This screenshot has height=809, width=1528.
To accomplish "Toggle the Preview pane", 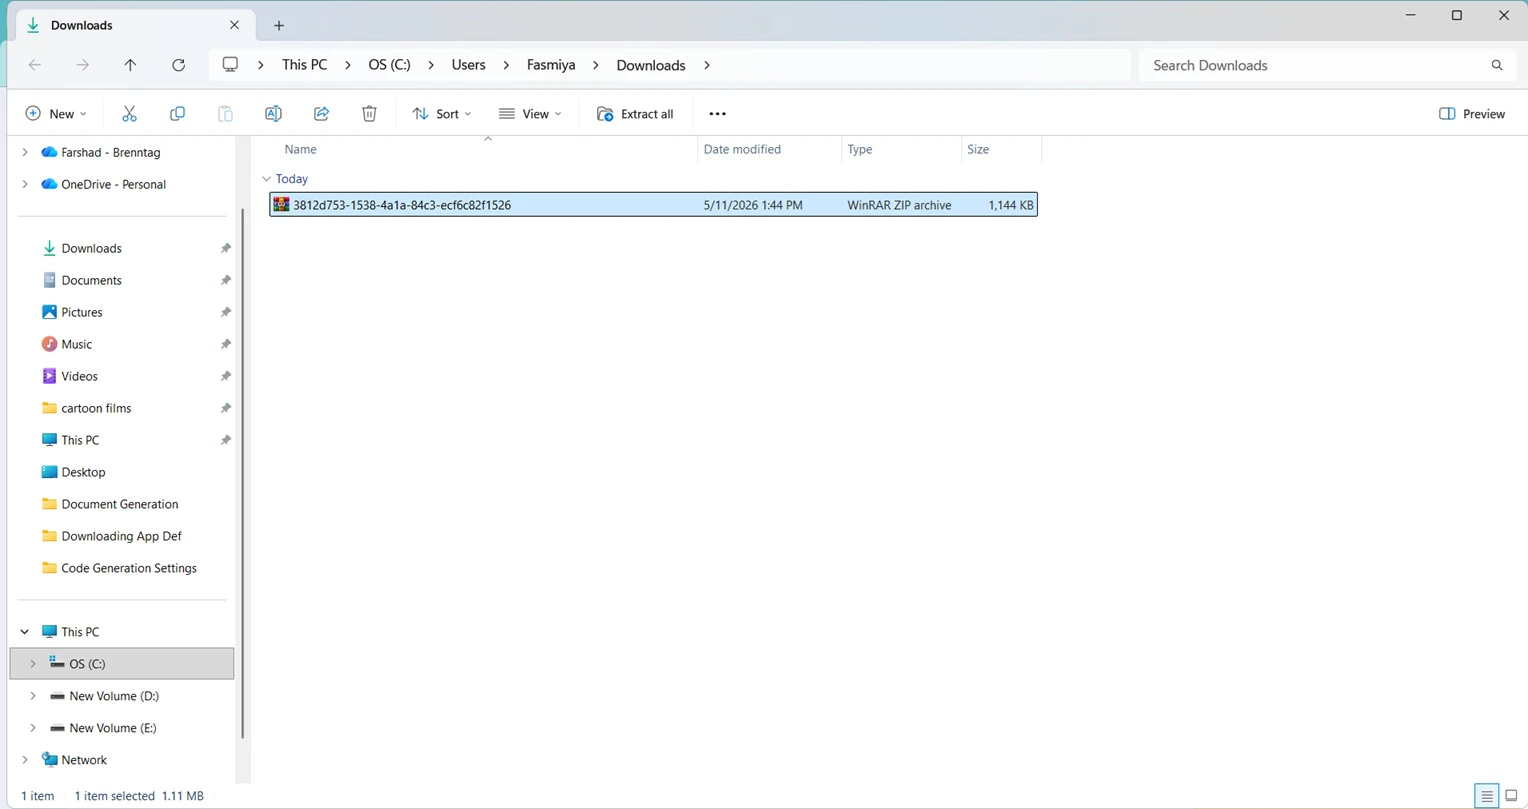I will 1472,114.
